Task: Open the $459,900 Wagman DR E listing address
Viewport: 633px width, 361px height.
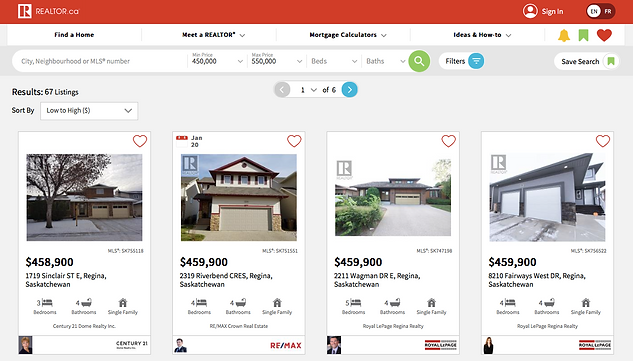Action: point(377,280)
